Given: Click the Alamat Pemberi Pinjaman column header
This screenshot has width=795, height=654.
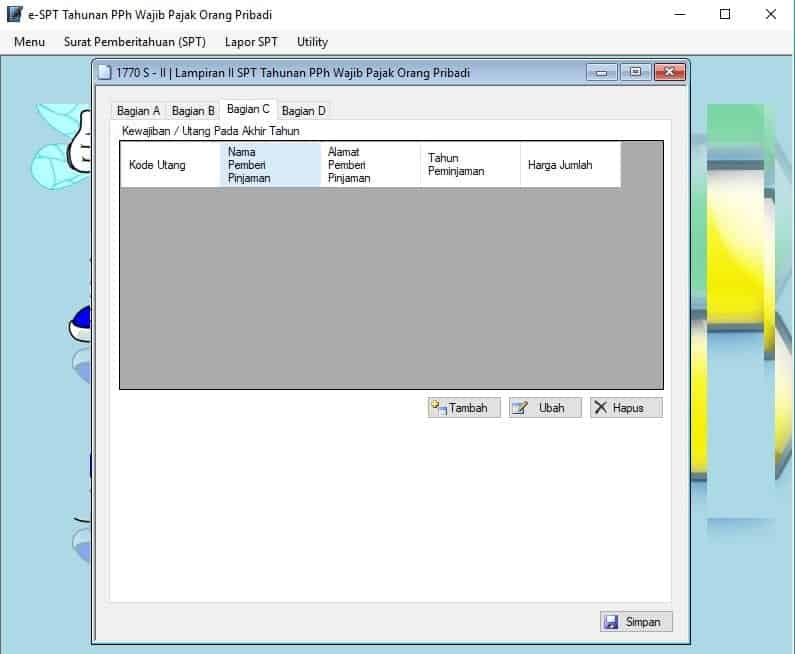Looking at the screenshot, I should coord(370,165).
